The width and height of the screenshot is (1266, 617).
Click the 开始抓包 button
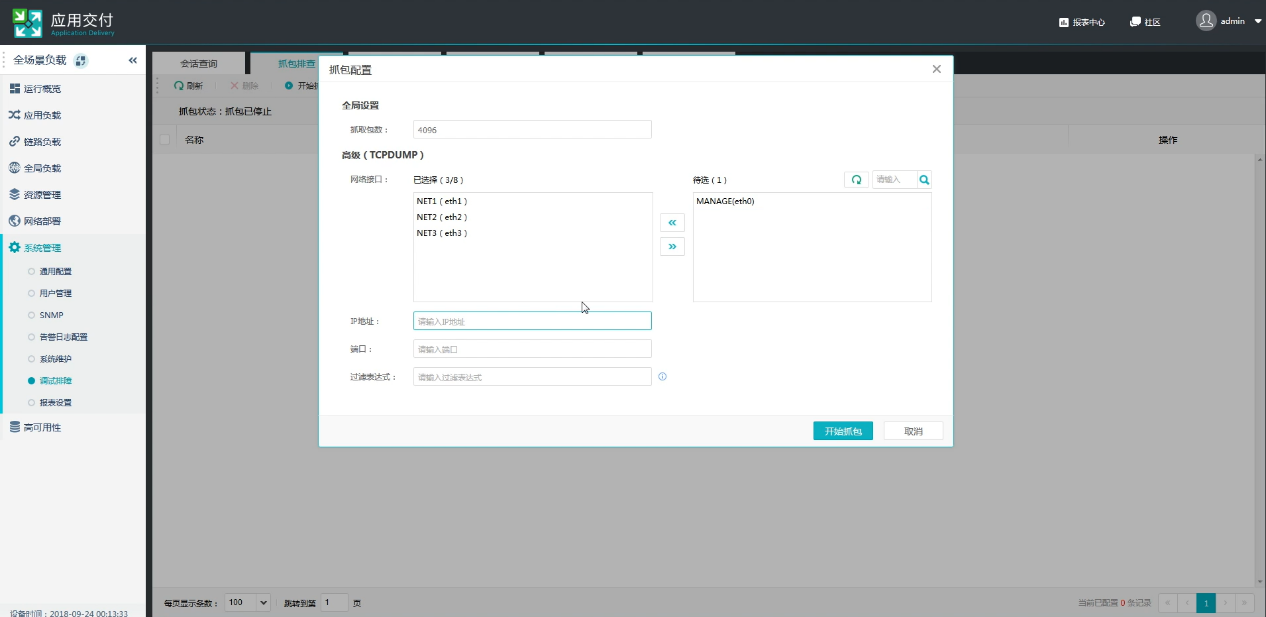click(x=843, y=431)
